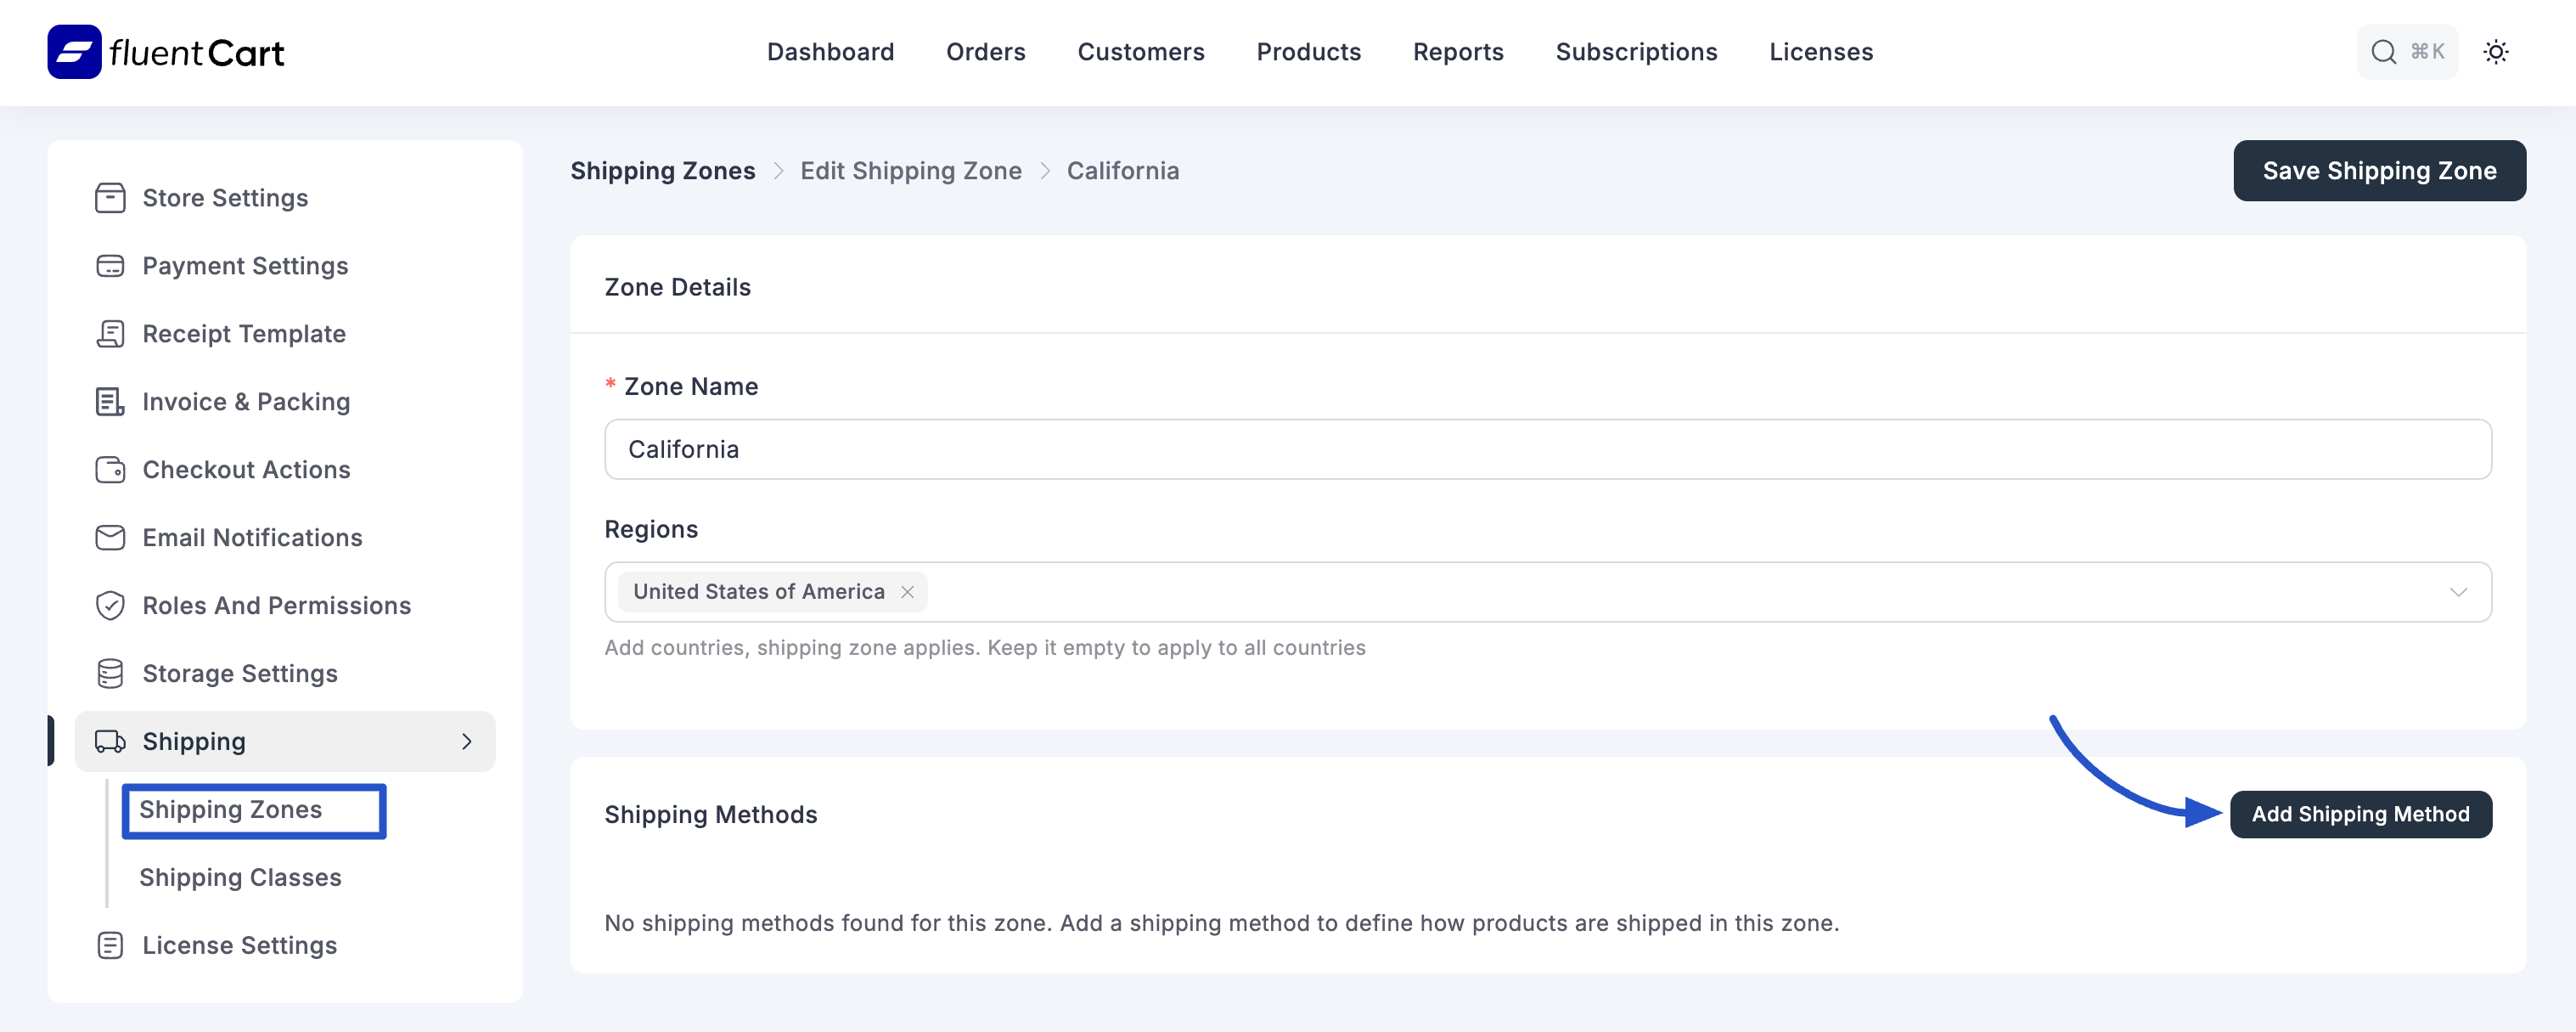Remove United States of America region tag
This screenshot has height=1032, width=2576.
908,591
